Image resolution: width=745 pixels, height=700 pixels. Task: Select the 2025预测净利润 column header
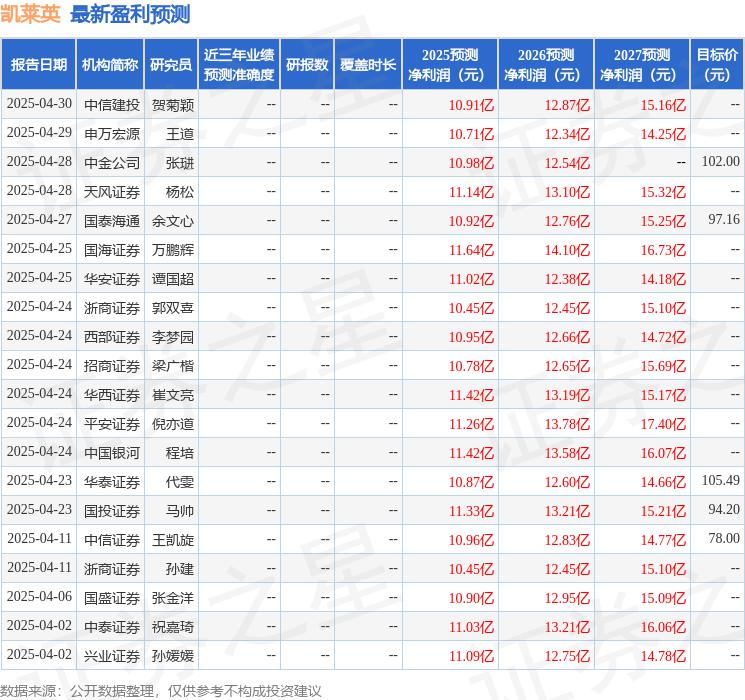(450, 65)
